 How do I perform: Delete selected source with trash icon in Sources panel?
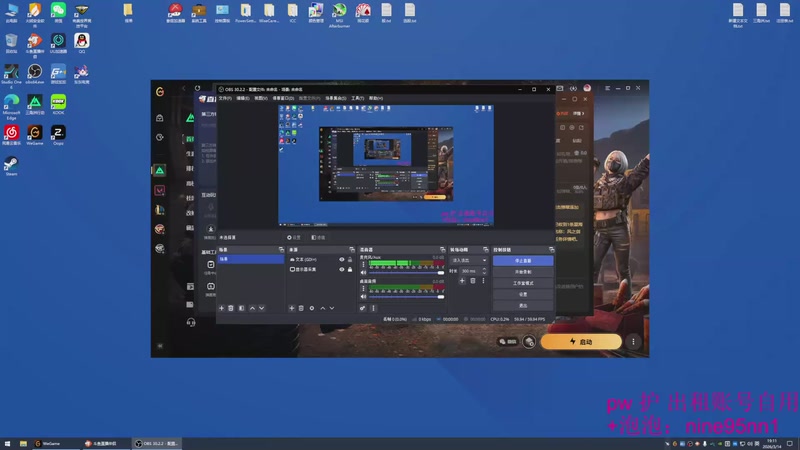[x=301, y=308]
